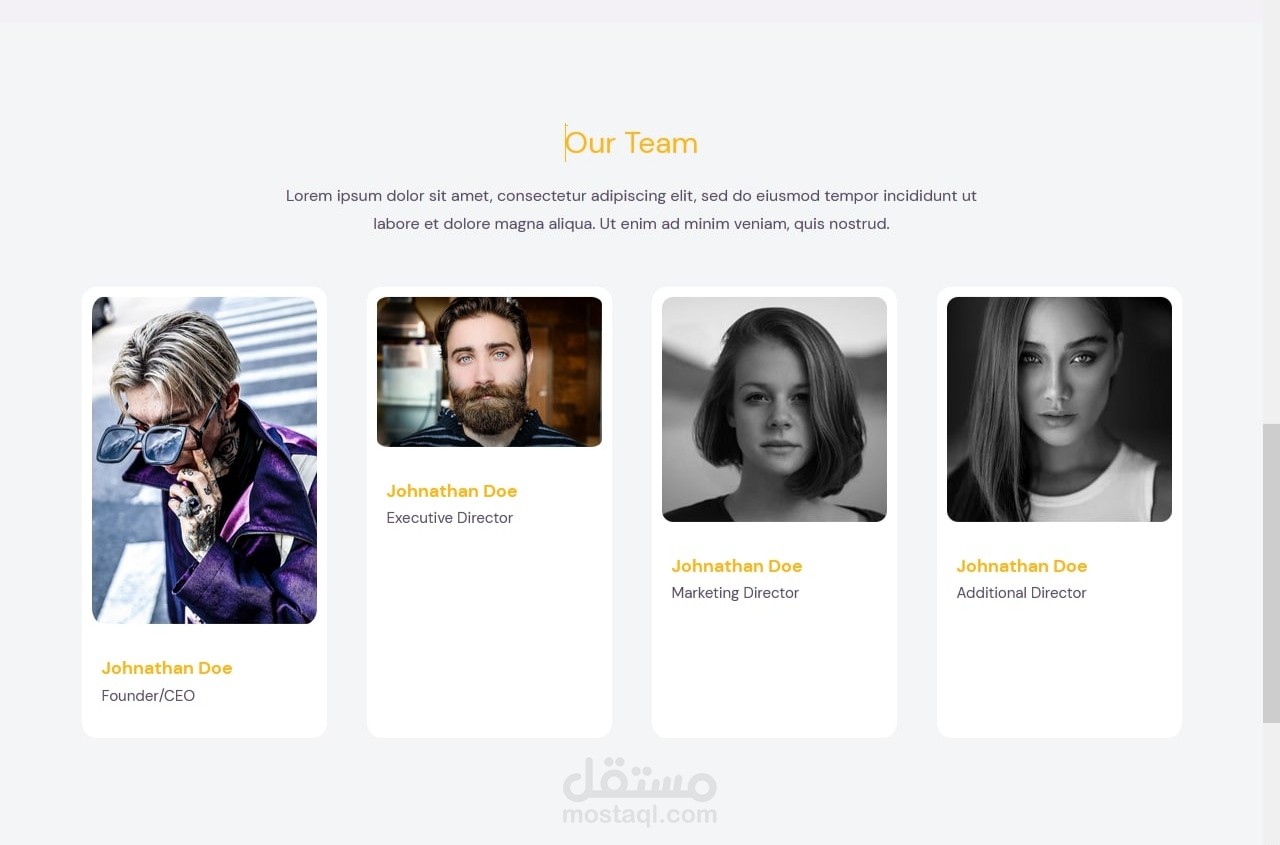
Task: Click the Founder/CEO role label
Action: click(148, 696)
